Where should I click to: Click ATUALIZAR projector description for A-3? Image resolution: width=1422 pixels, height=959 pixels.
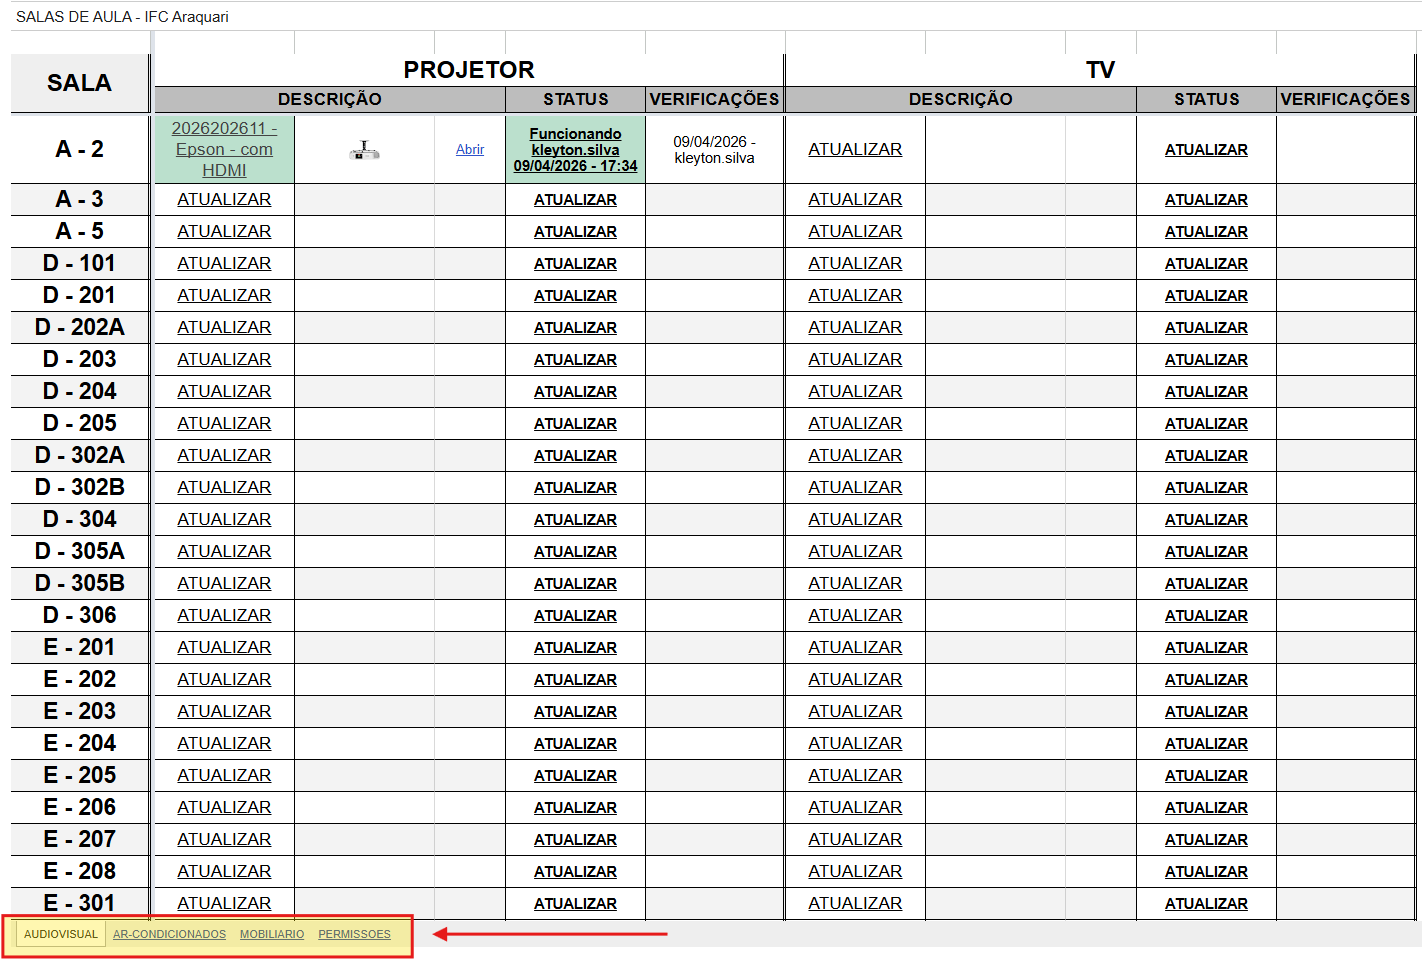(x=224, y=199)
